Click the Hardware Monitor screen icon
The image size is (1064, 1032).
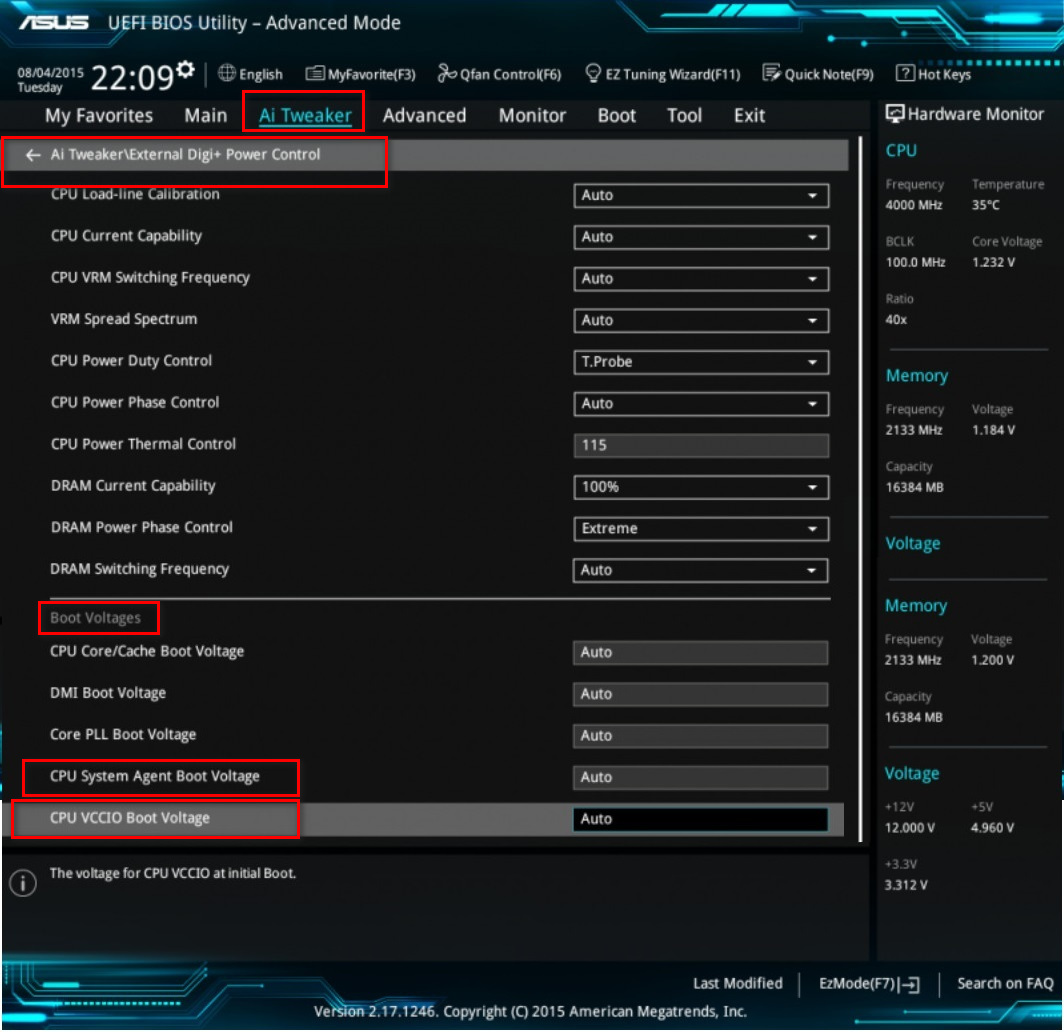(894, 114)
